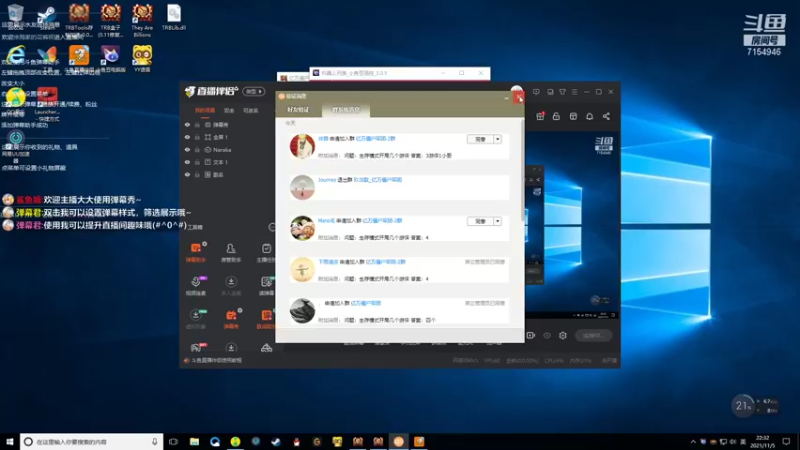The width and height of the screenshot is (800, 450).
Task: Switch to the 竖屏 scene tab
Action: tap(229, 111)
